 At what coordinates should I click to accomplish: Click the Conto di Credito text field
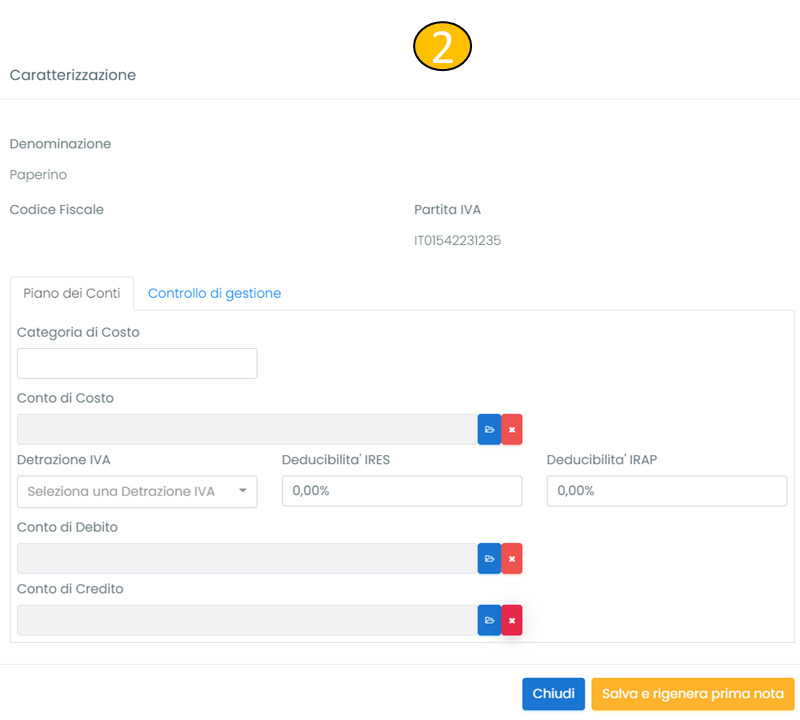[247, 620]
